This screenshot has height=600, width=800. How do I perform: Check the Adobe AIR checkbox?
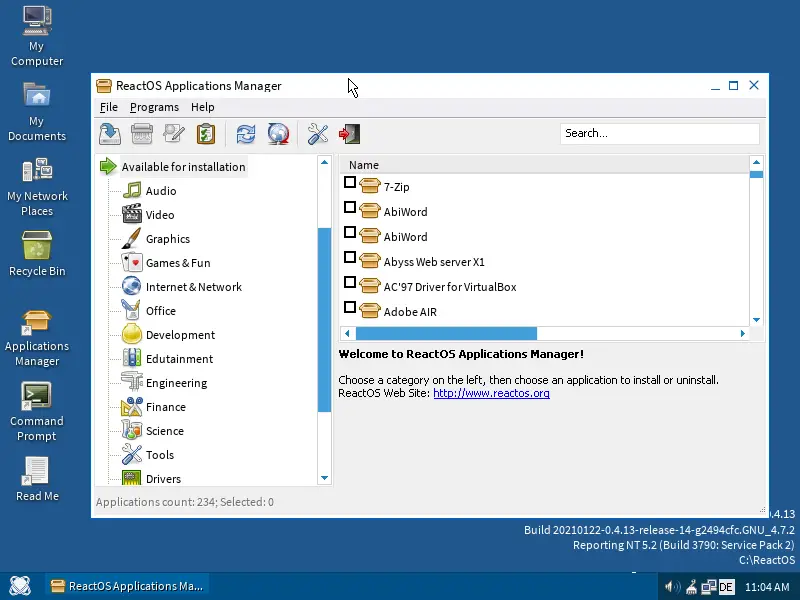click(x=350, y=307)
